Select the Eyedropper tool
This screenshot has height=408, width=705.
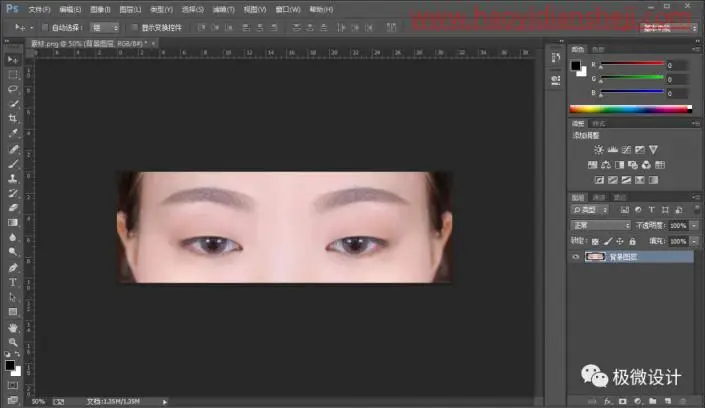click(13, 134)
